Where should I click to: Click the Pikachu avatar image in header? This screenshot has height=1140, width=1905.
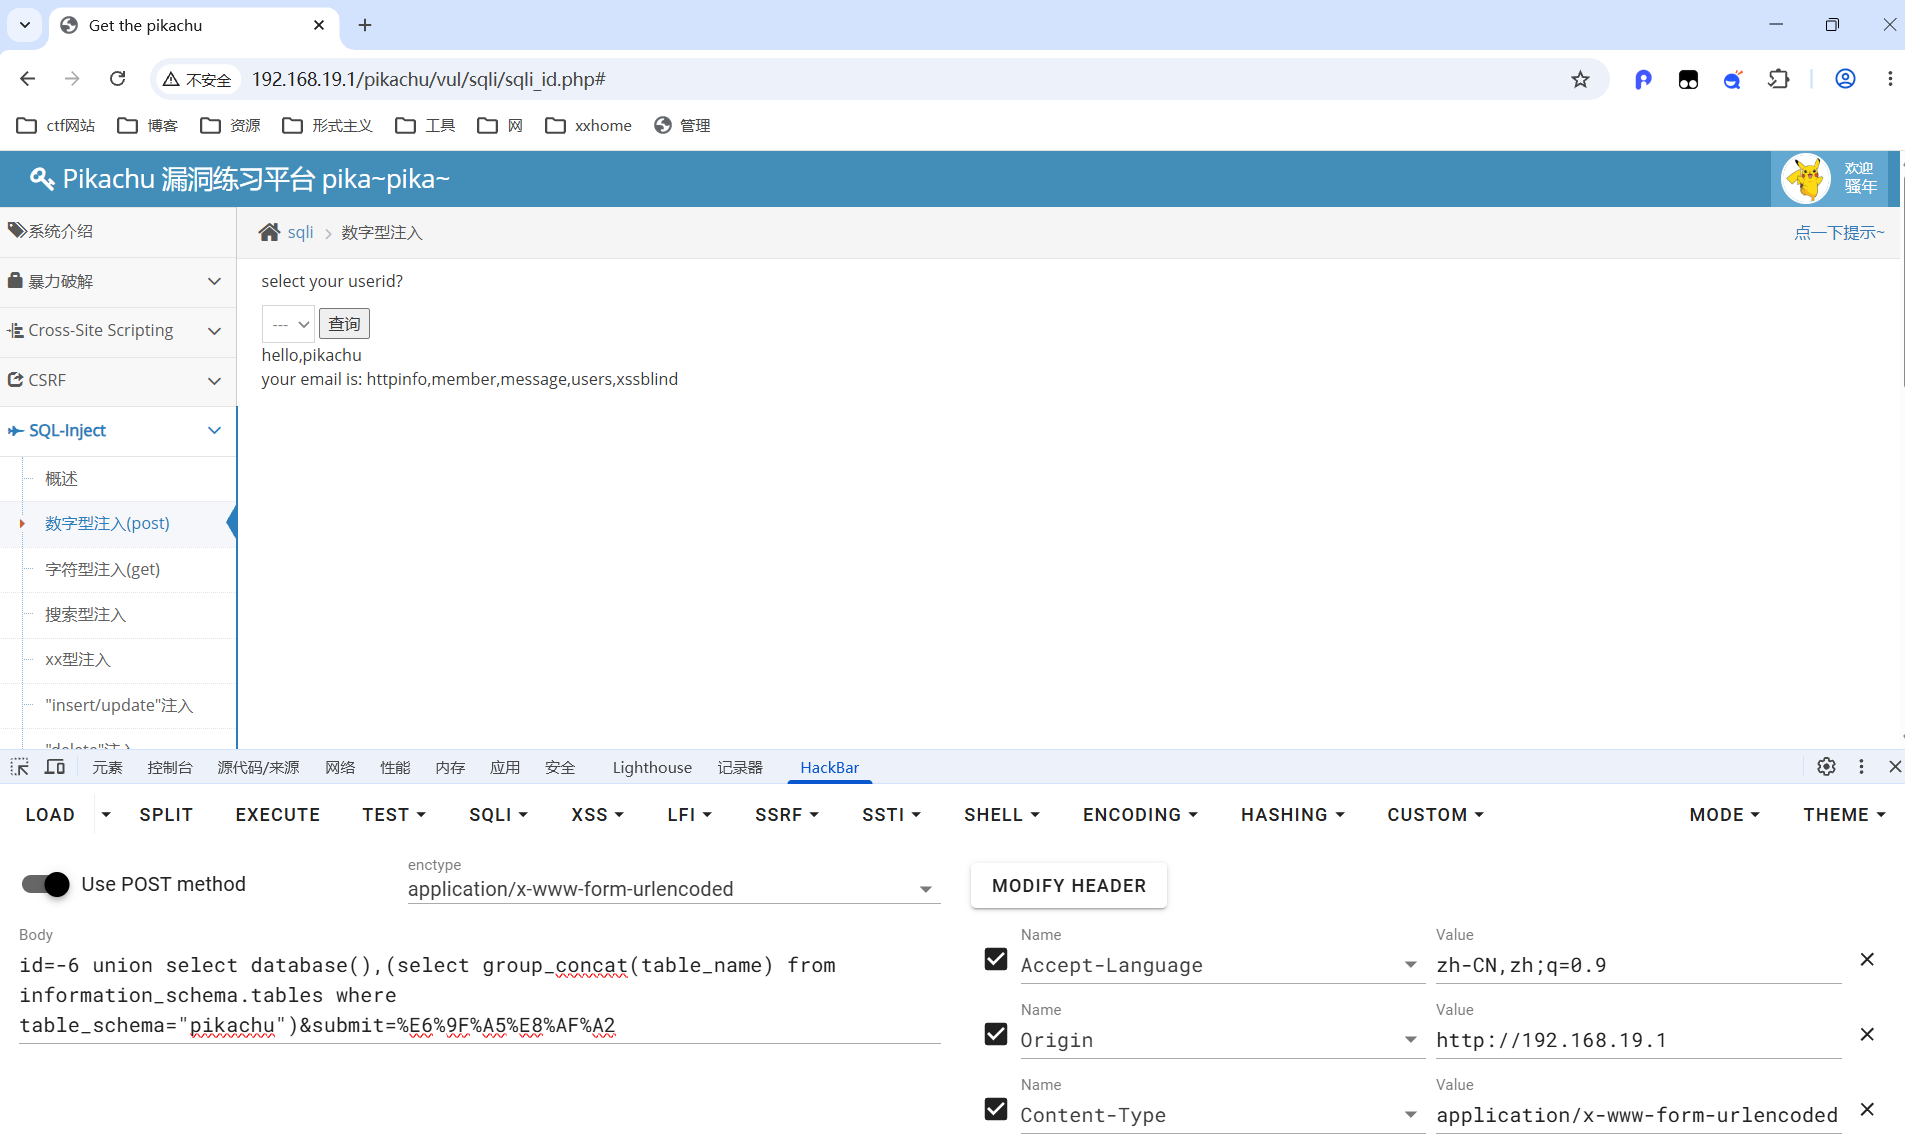[1806, 179]
